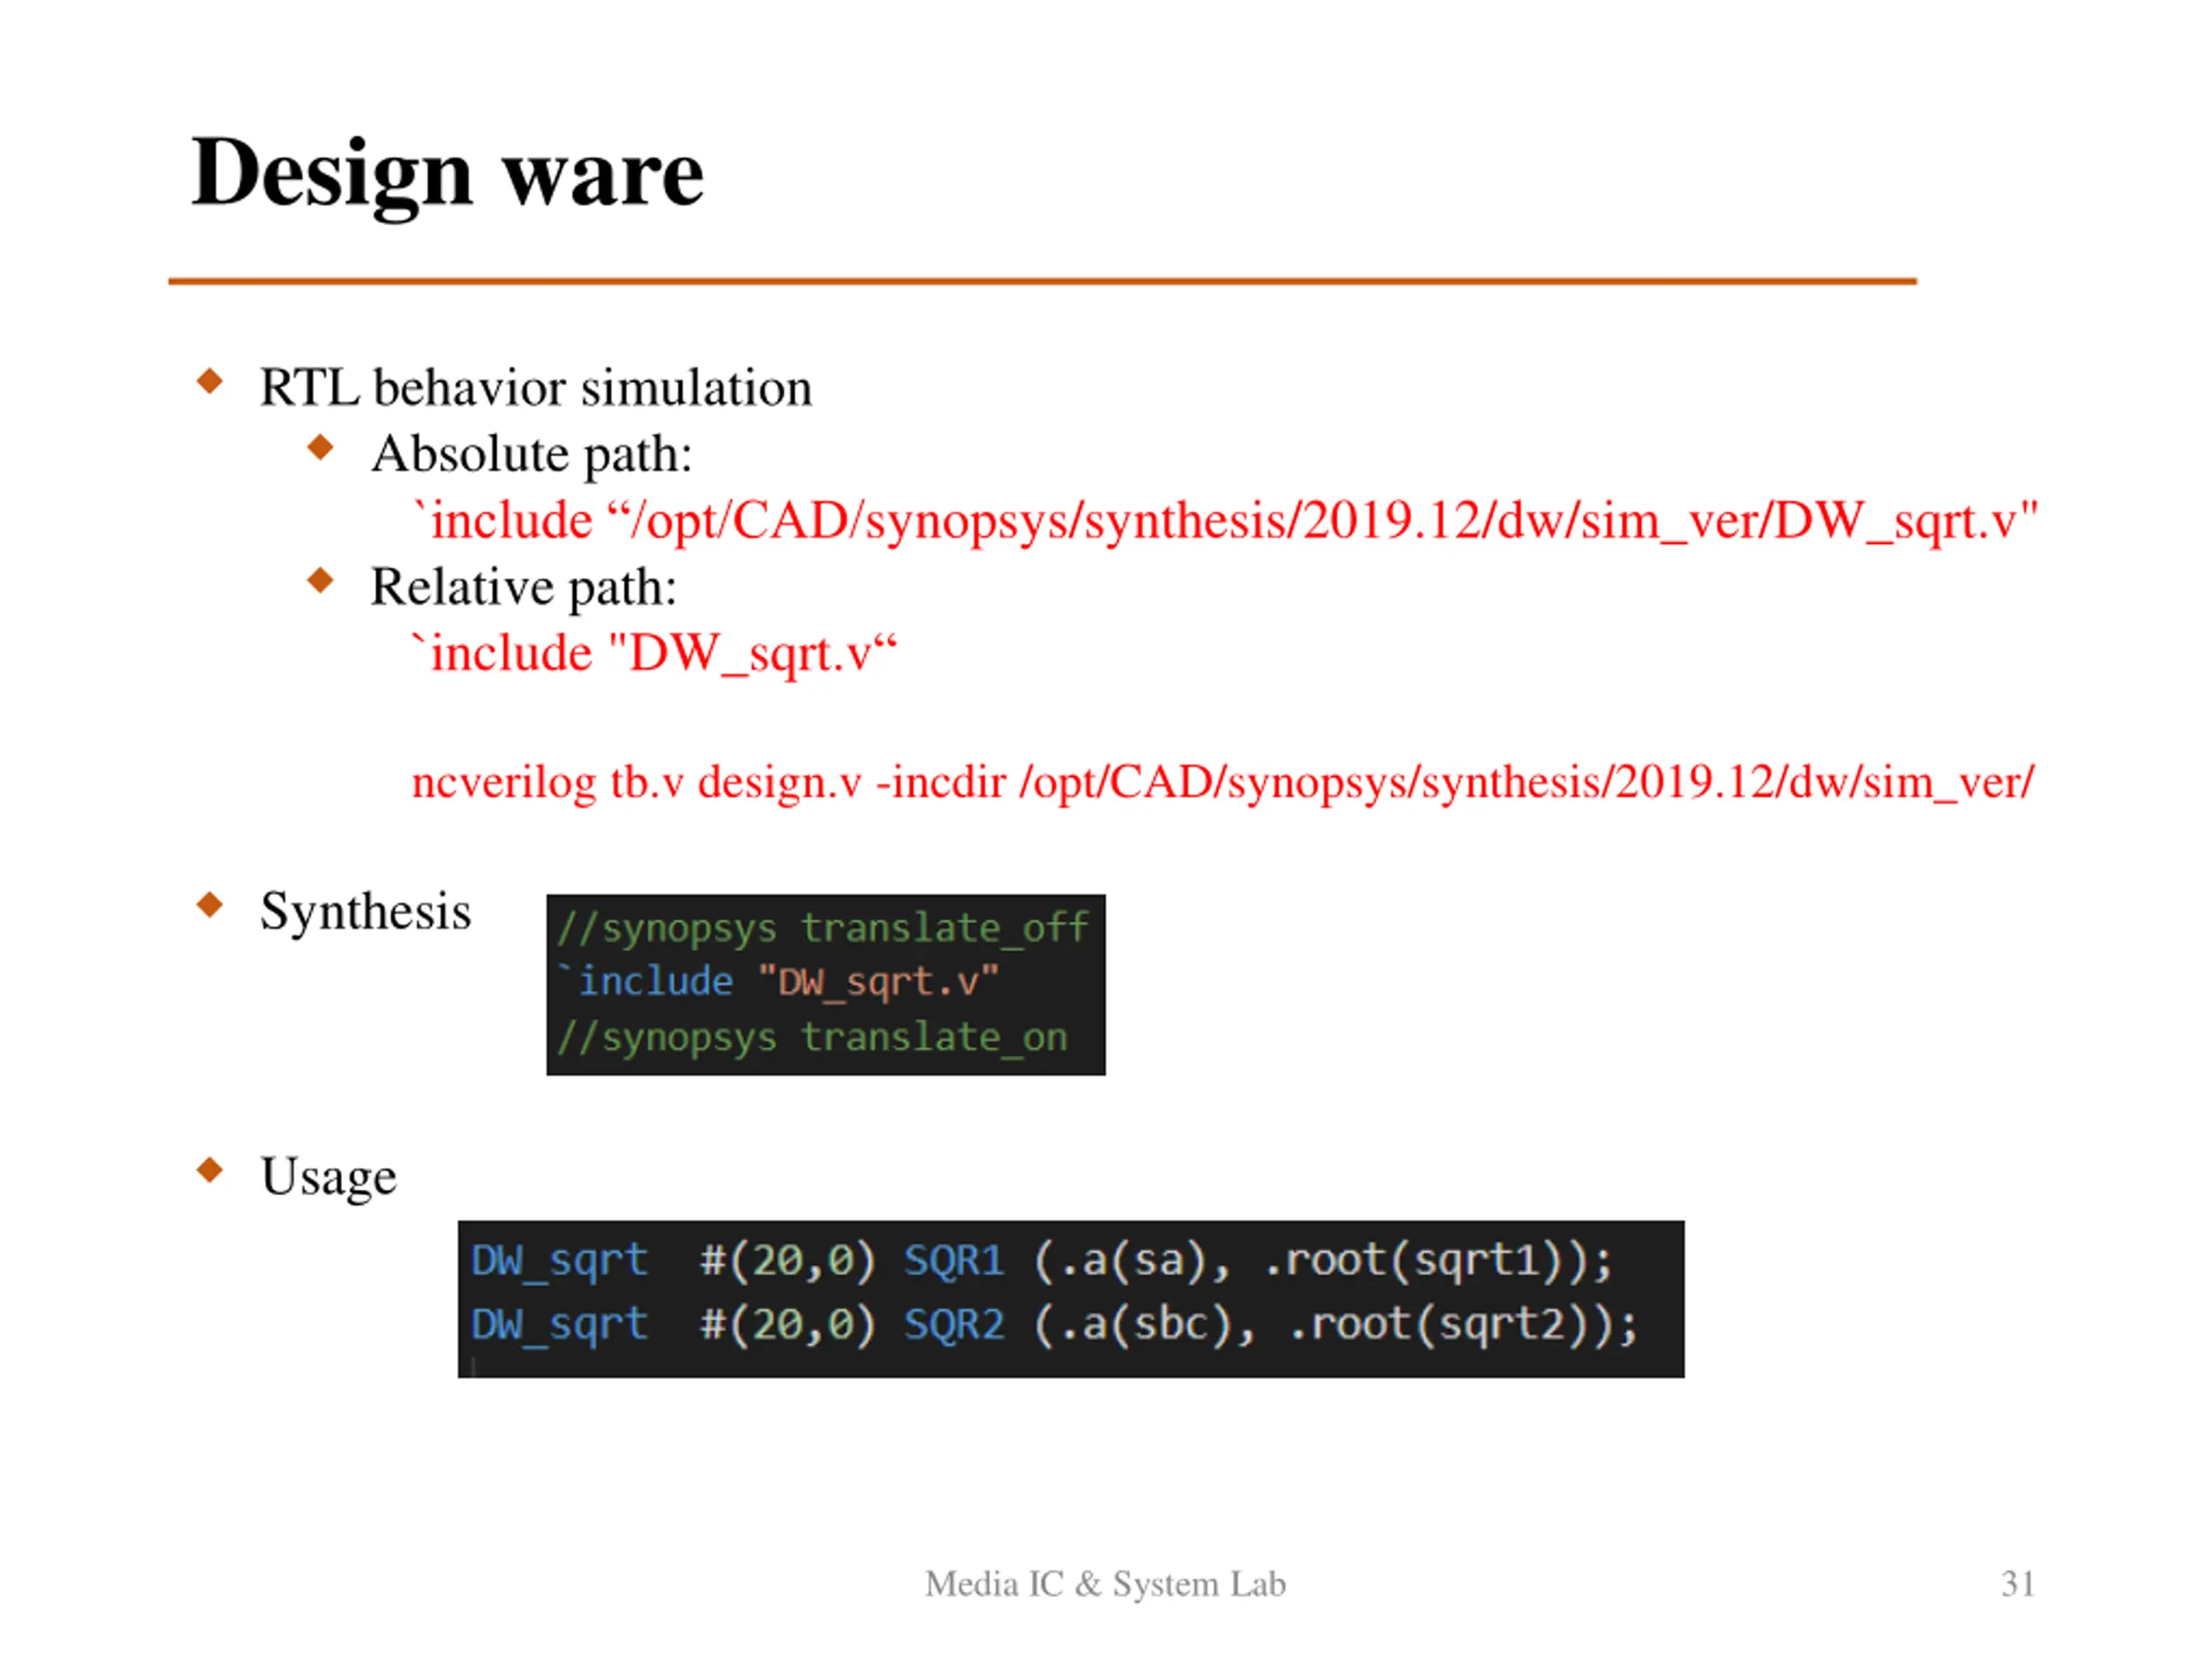The height and width of the screenshot is (1659, 2212).
Task: Click the '//synopsys translate_off' code comment
Action: (823, 929)
